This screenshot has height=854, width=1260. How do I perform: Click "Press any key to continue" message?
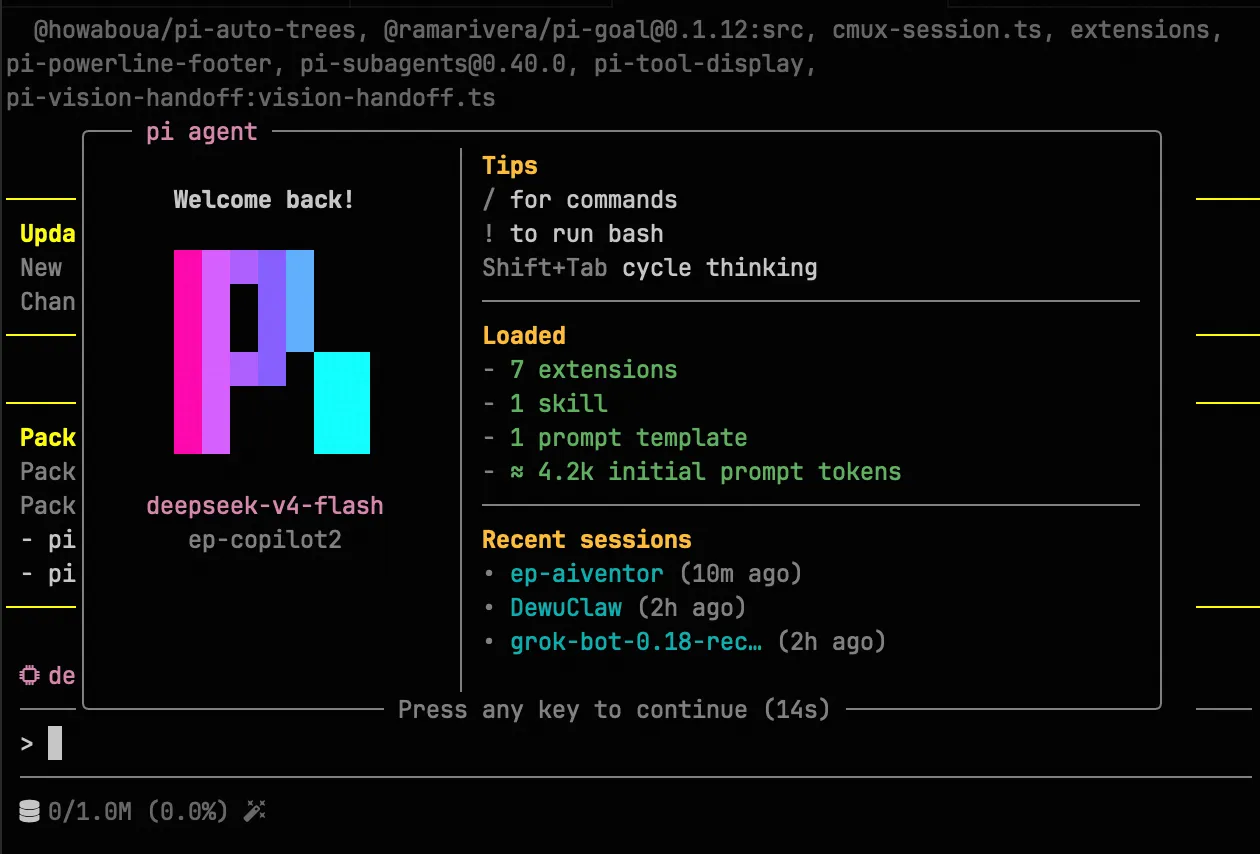point(615,710)
